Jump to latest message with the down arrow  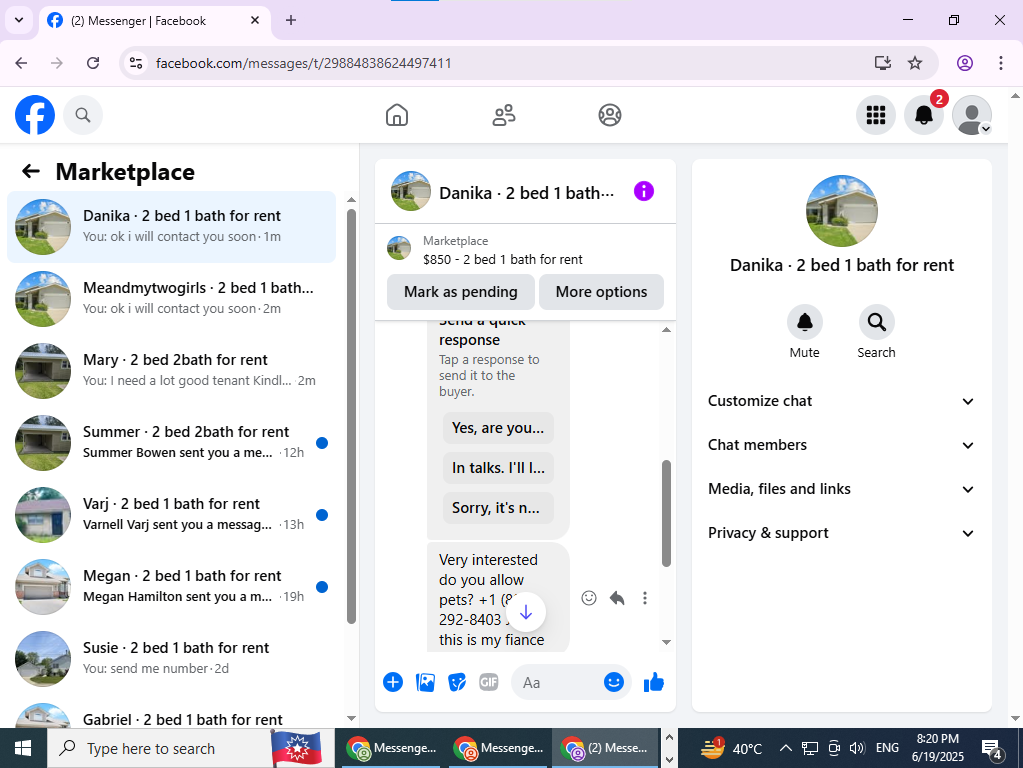[x=526, y=612]
